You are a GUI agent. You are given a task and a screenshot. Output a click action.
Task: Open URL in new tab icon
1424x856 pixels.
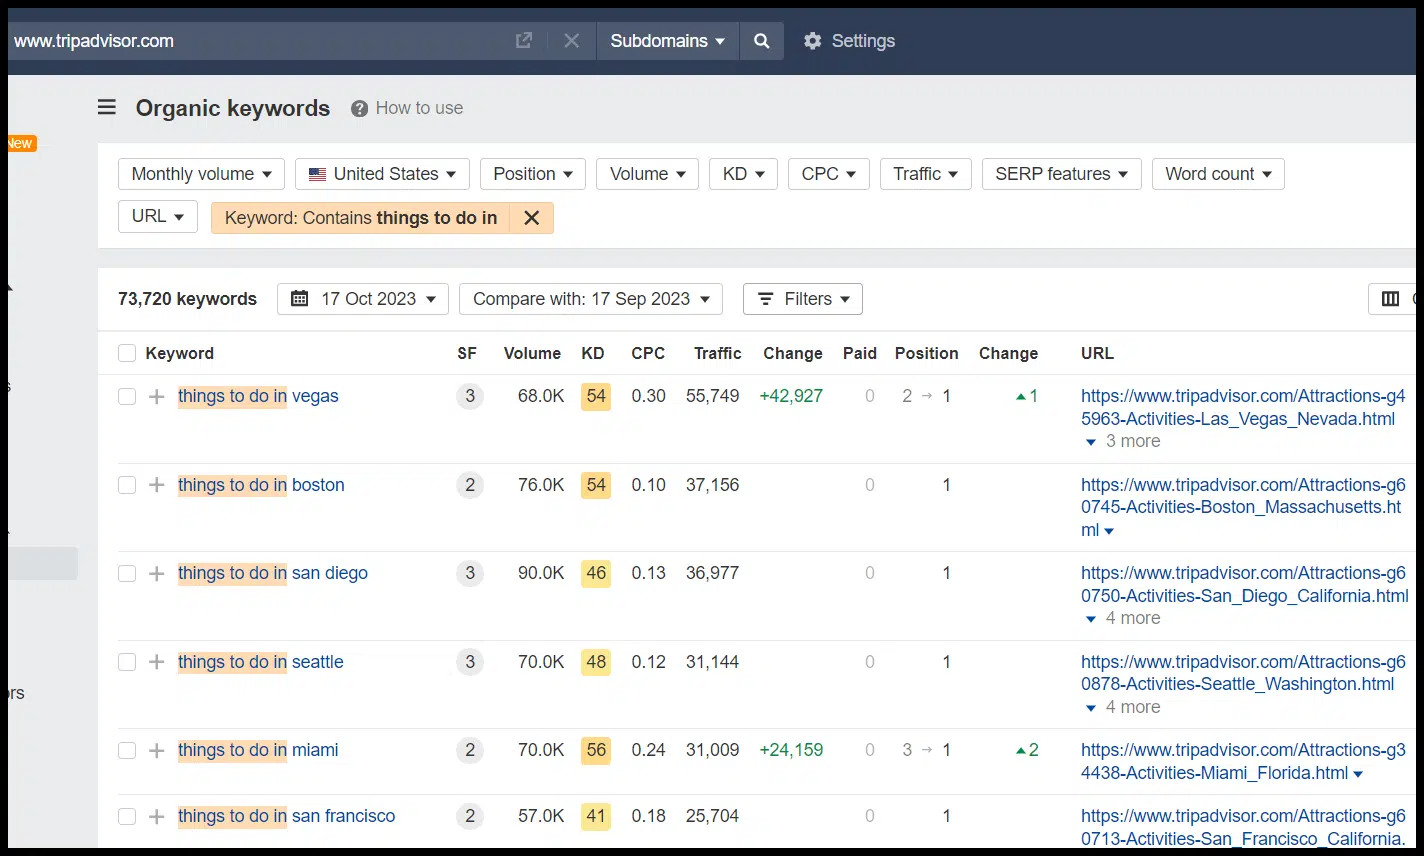[523, 41]
